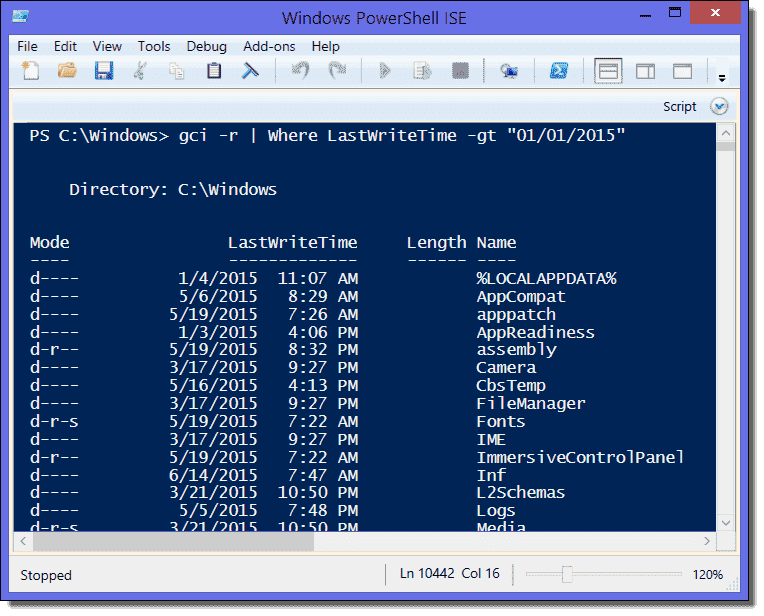
Task: Click the Length column header
Action: click(437, 243)
